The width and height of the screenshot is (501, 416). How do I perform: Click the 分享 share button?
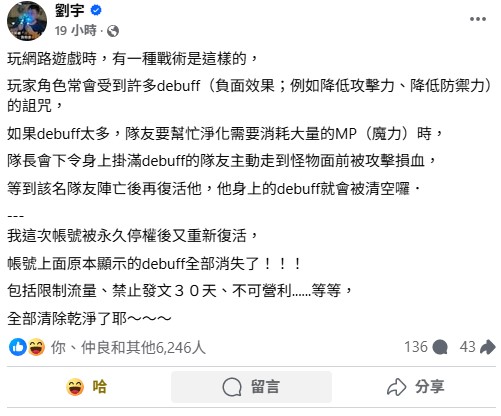tap(415, 387)
